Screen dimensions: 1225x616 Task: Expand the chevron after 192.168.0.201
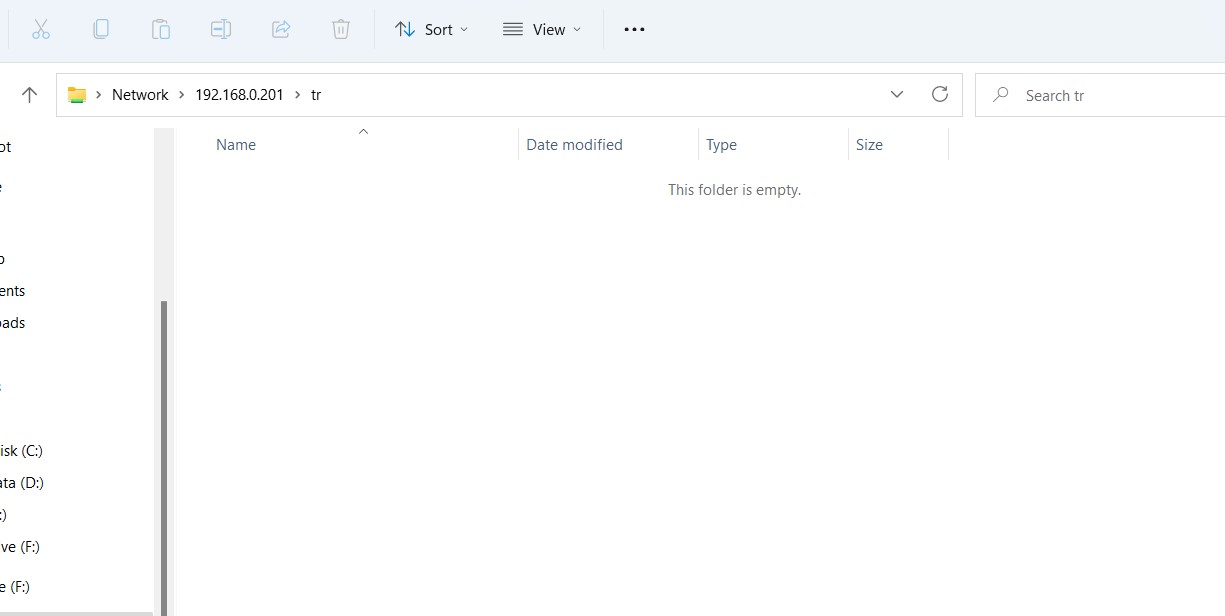point(297,95)
